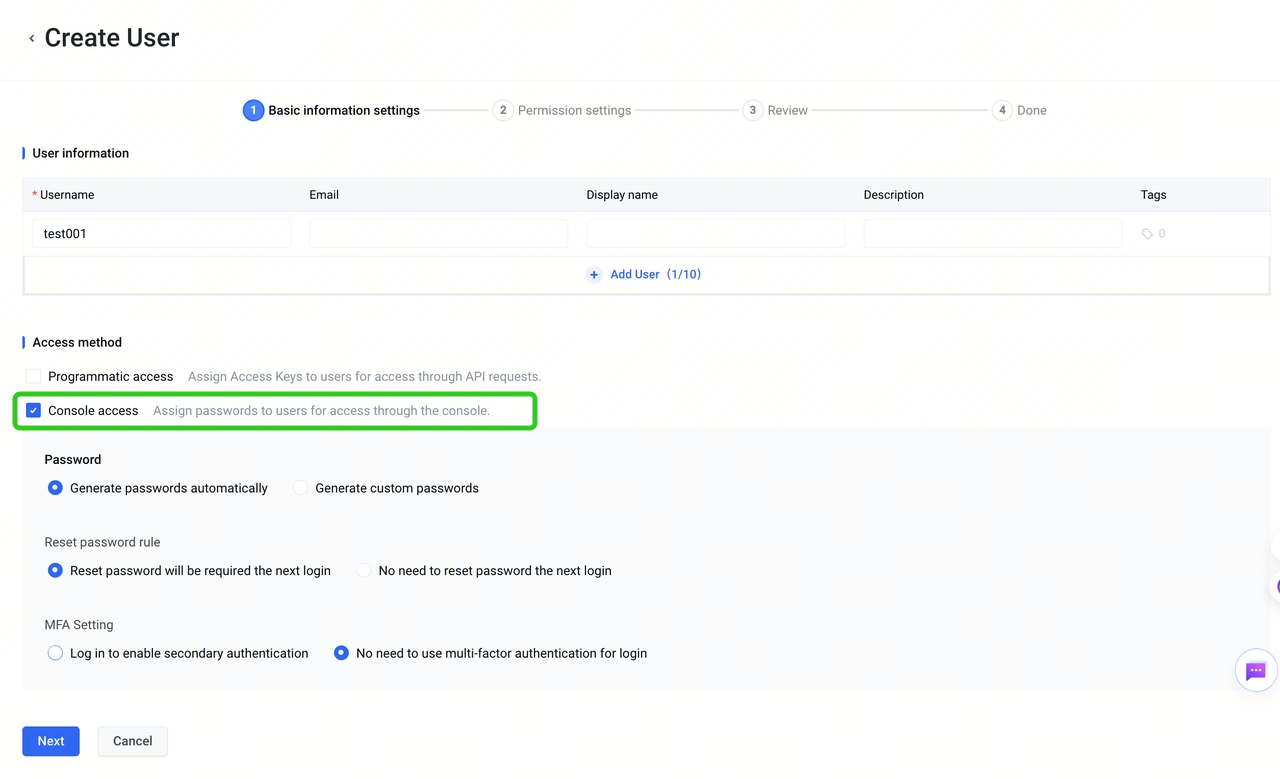The image size is (1280, 779).
Task: Uncheck the Console access checkbox
Action: tap(34, 411)
